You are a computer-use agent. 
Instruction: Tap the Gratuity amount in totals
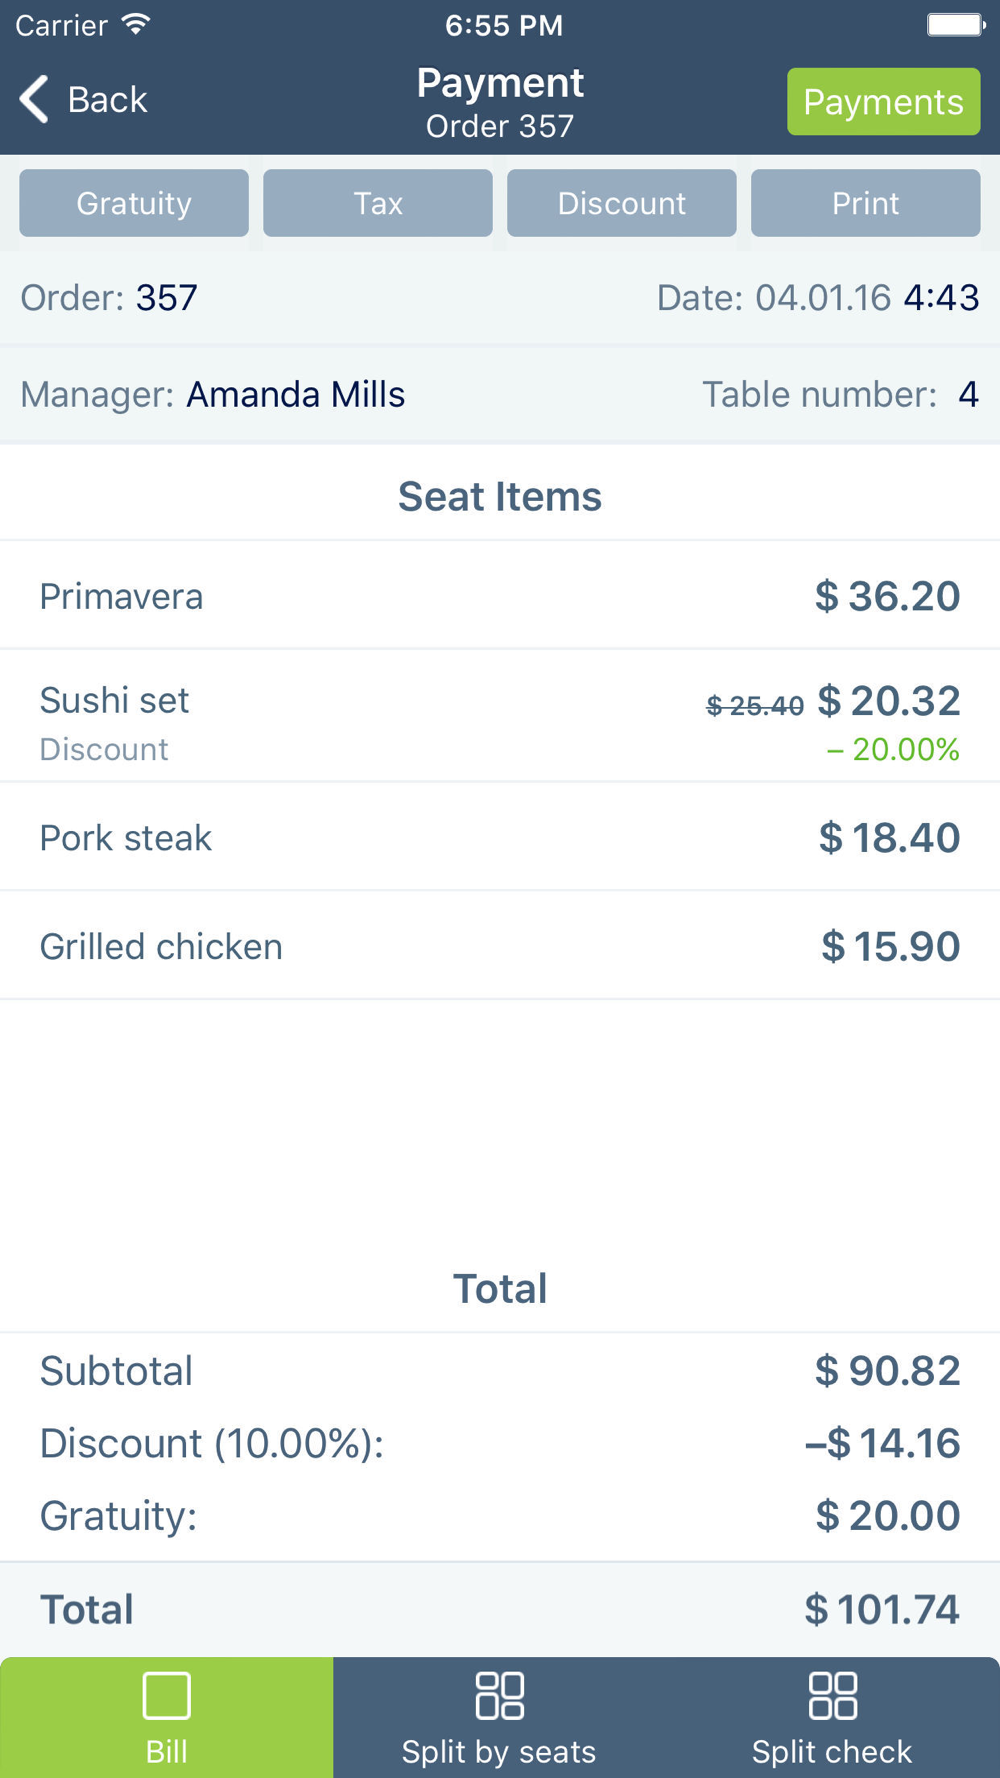tap(888, 1515)
